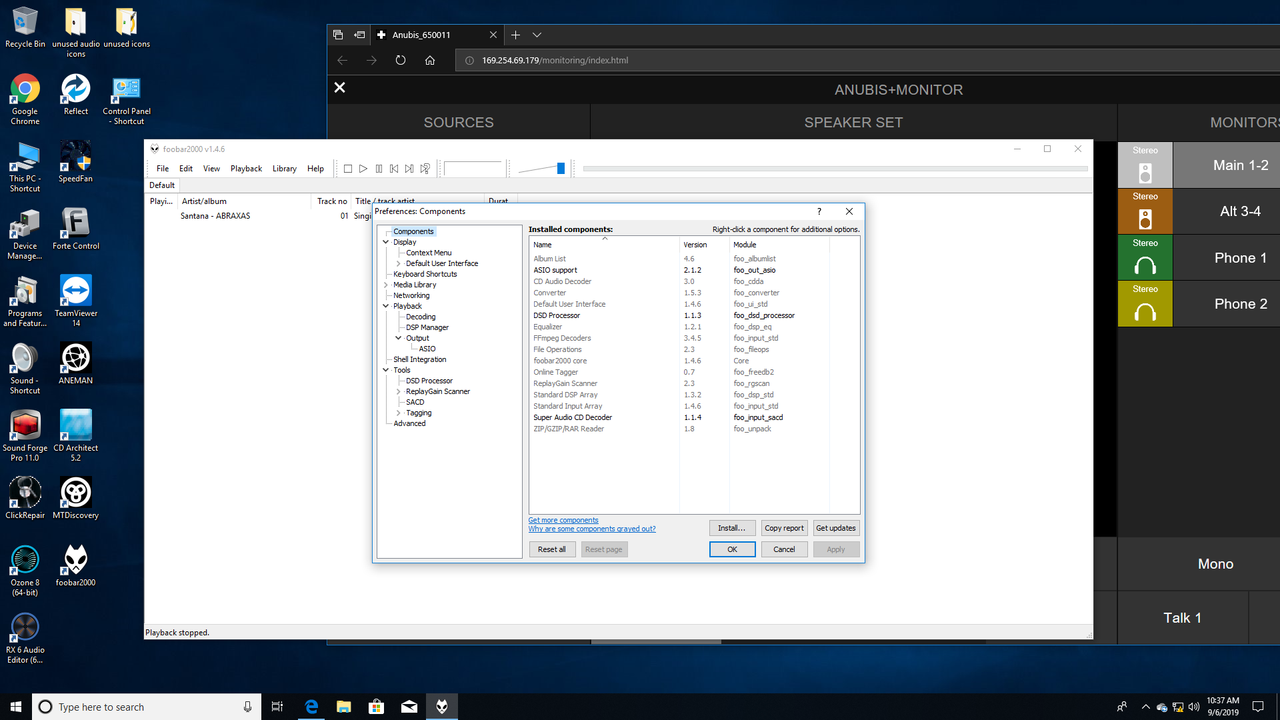Expand the Media Library tree node
Viewport: 1280px width, 720px height.
(386, 285)
